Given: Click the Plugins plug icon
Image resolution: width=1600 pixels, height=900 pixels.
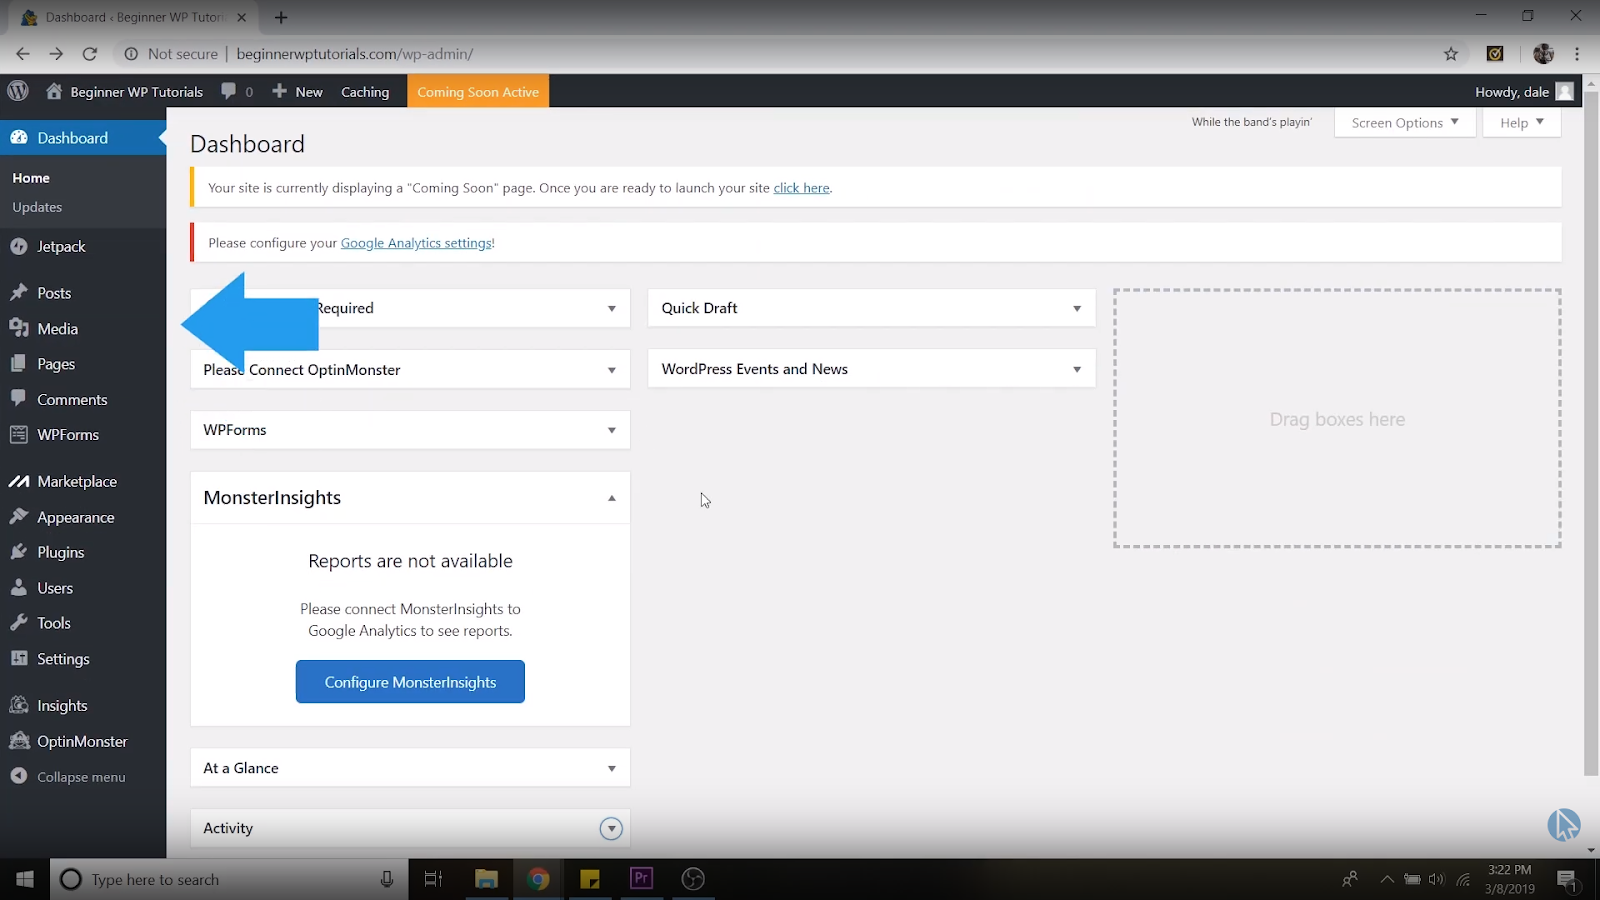Looking at the screenshot, I should pyautogui.click(x=19, y=552).
